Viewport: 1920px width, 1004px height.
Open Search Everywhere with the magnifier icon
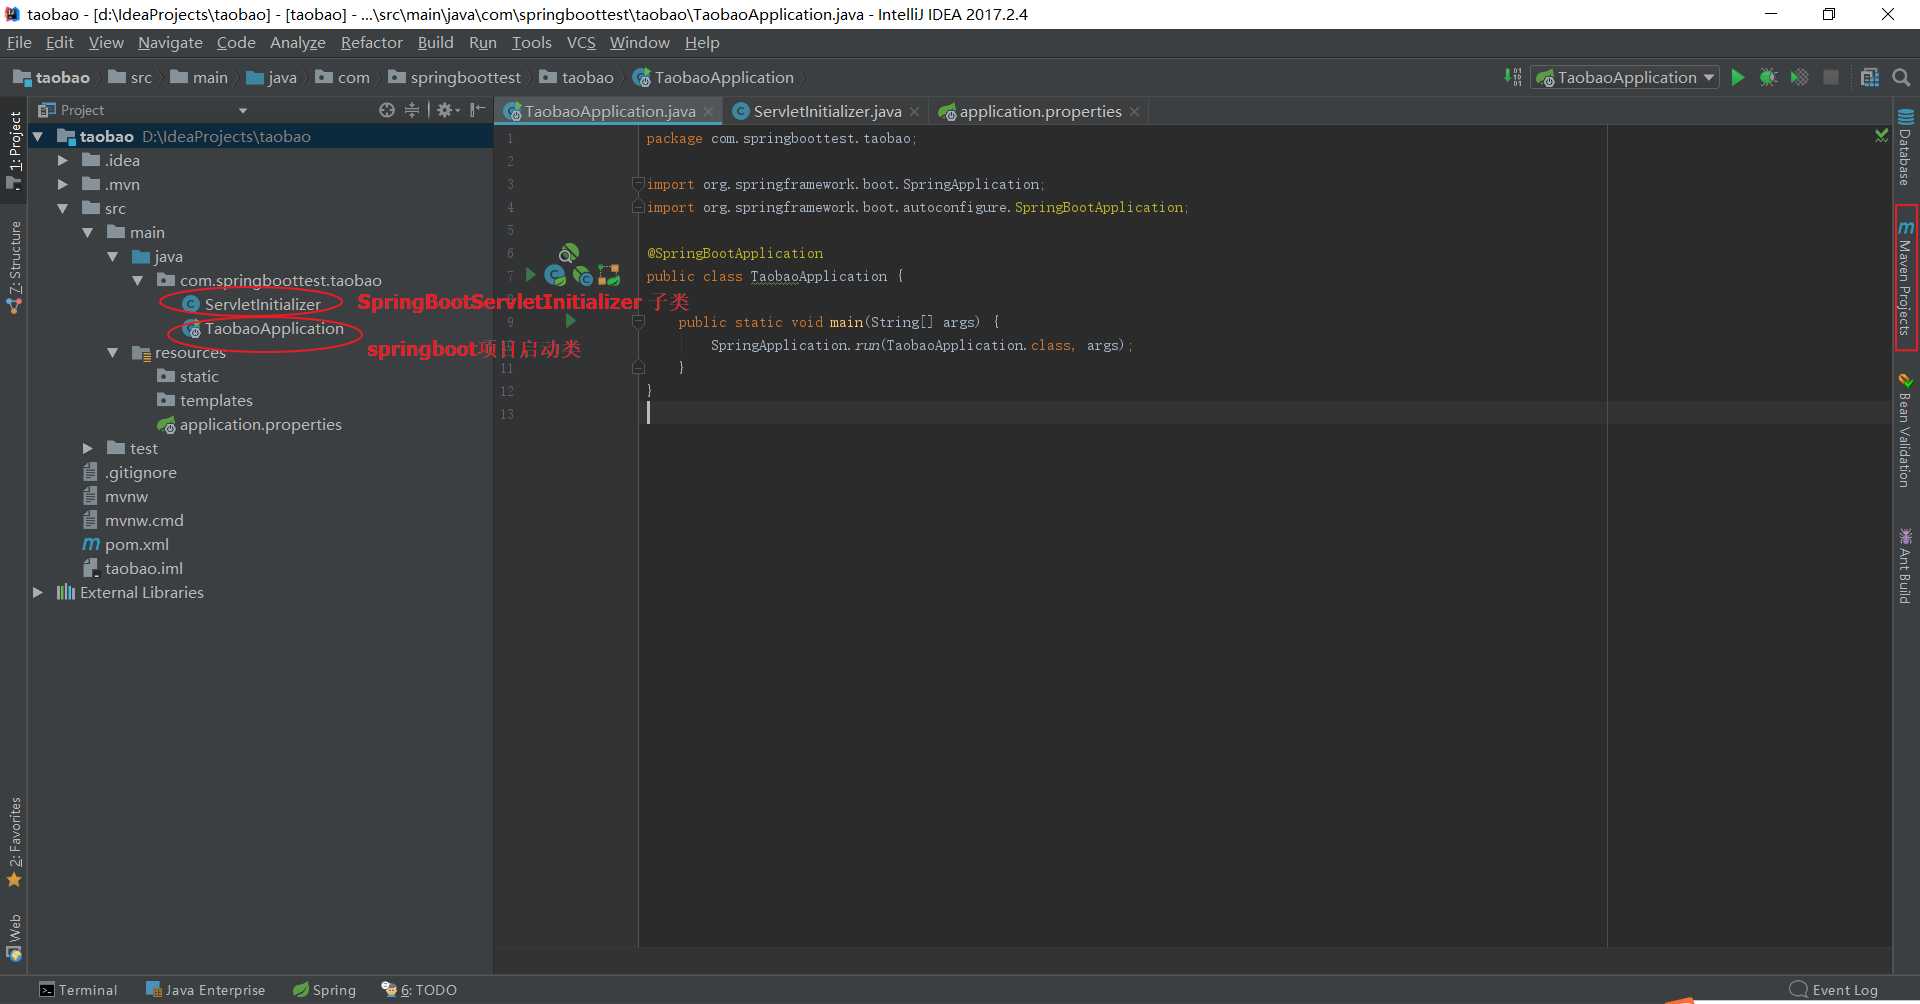point(1901,77)
